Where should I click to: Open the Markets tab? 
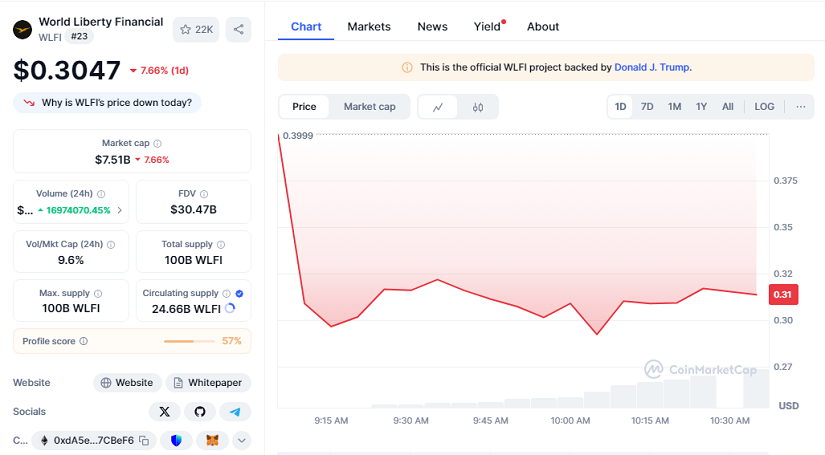tap(369, 27)
